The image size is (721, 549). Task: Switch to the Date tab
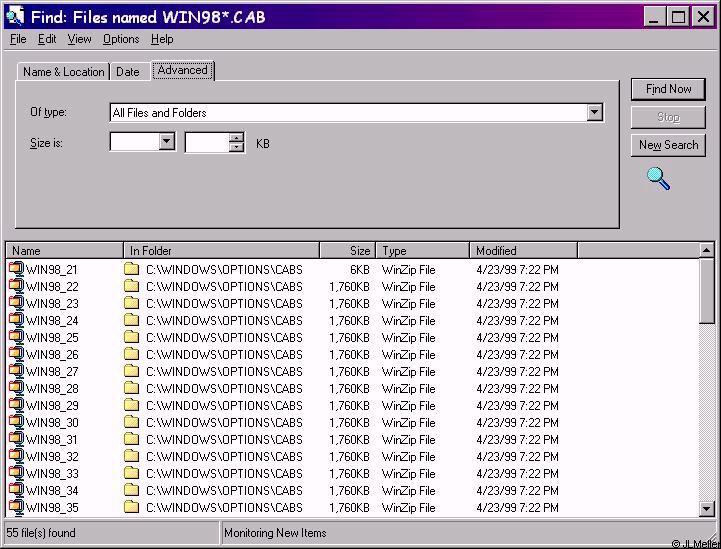[128, 72]
